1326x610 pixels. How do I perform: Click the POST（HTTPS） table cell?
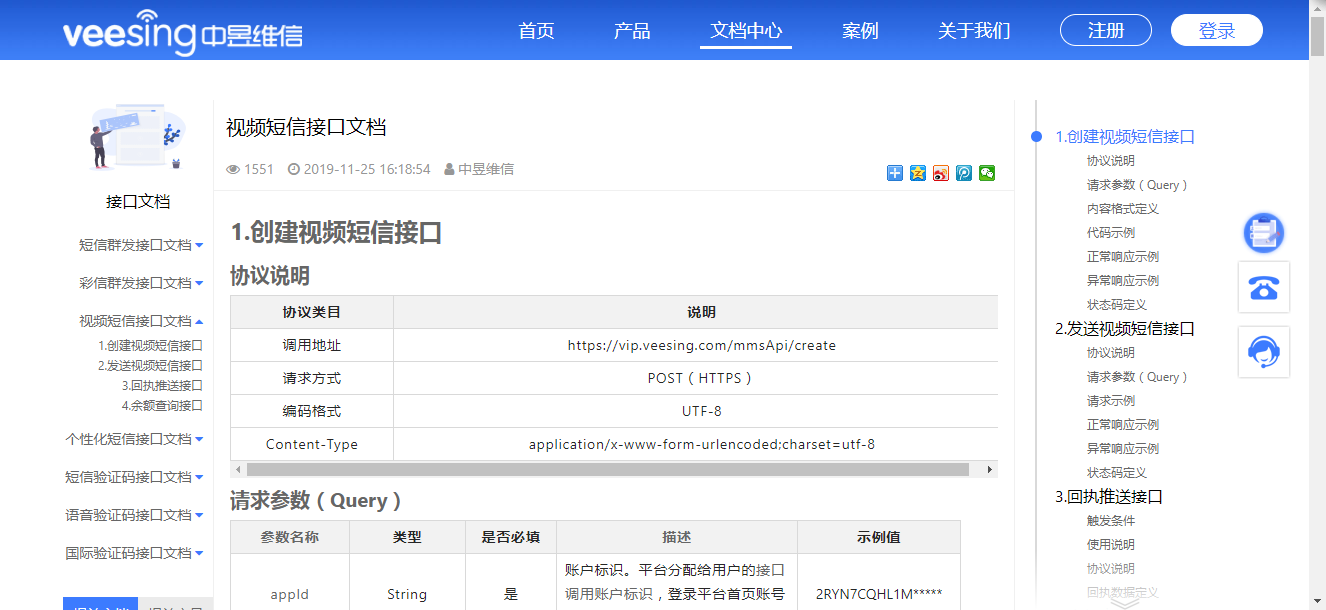tap(701, 378)
